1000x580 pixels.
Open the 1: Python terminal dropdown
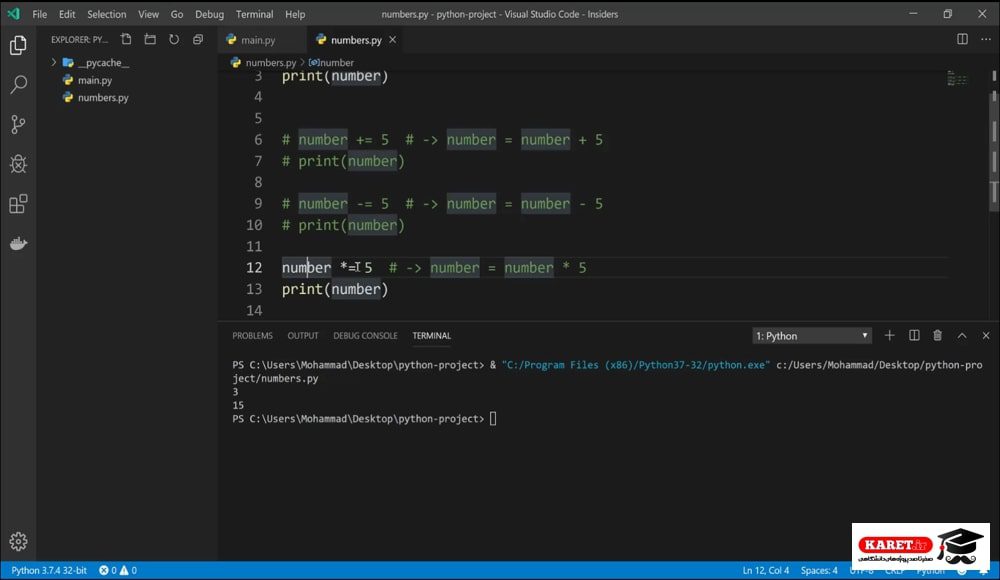tap(811, 336)
